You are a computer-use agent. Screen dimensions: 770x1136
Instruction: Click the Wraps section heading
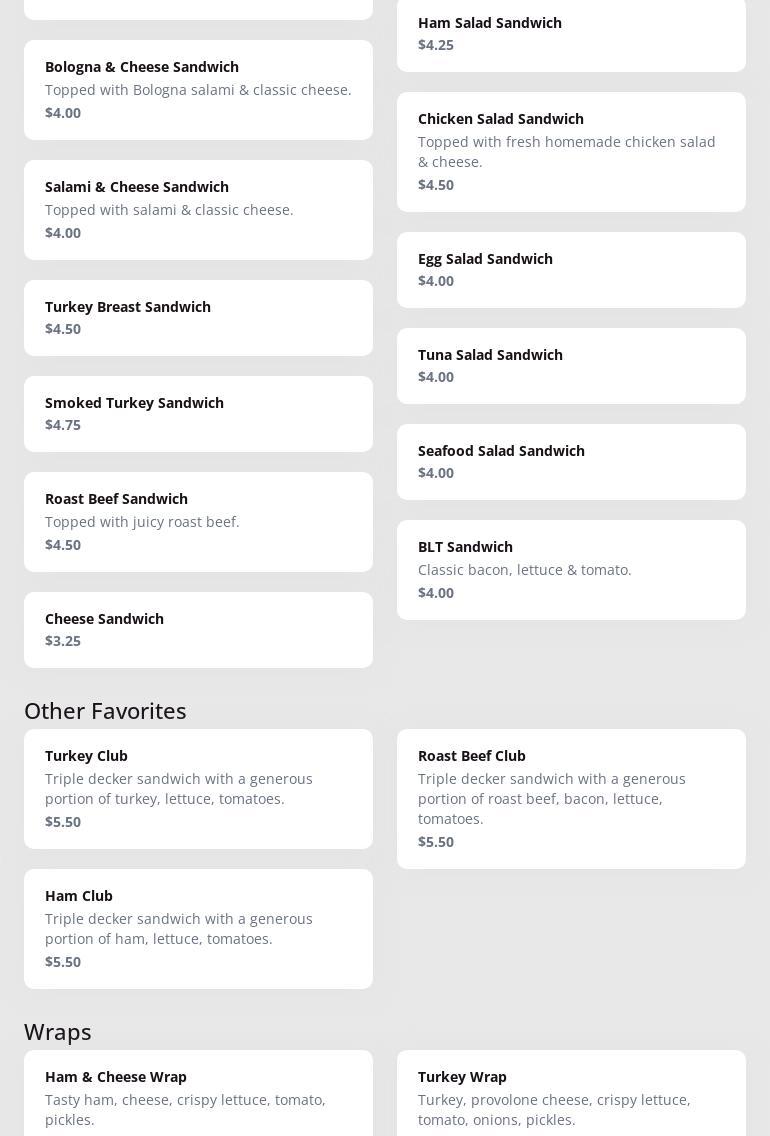pos(58,1032)
